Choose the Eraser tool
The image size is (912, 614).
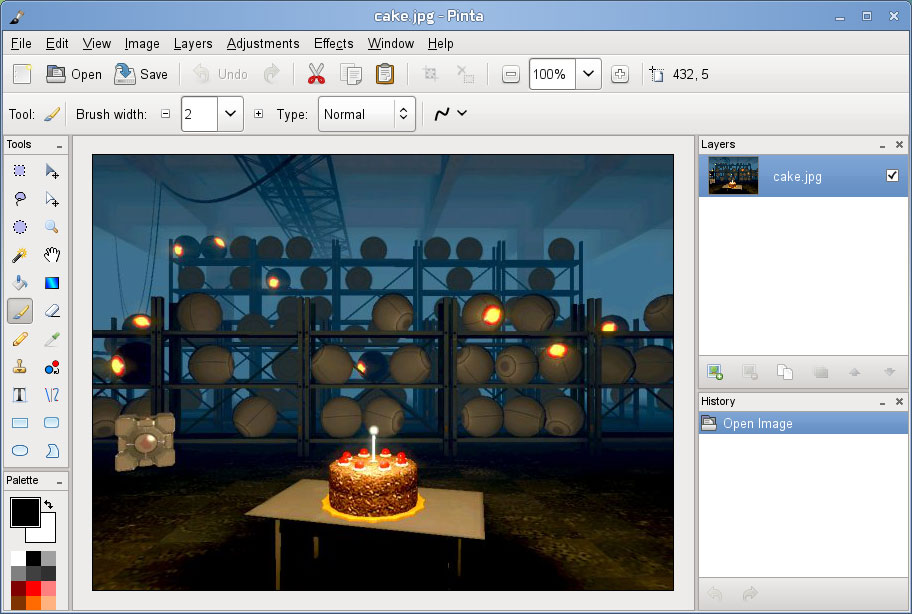click(x=52, y=311)
